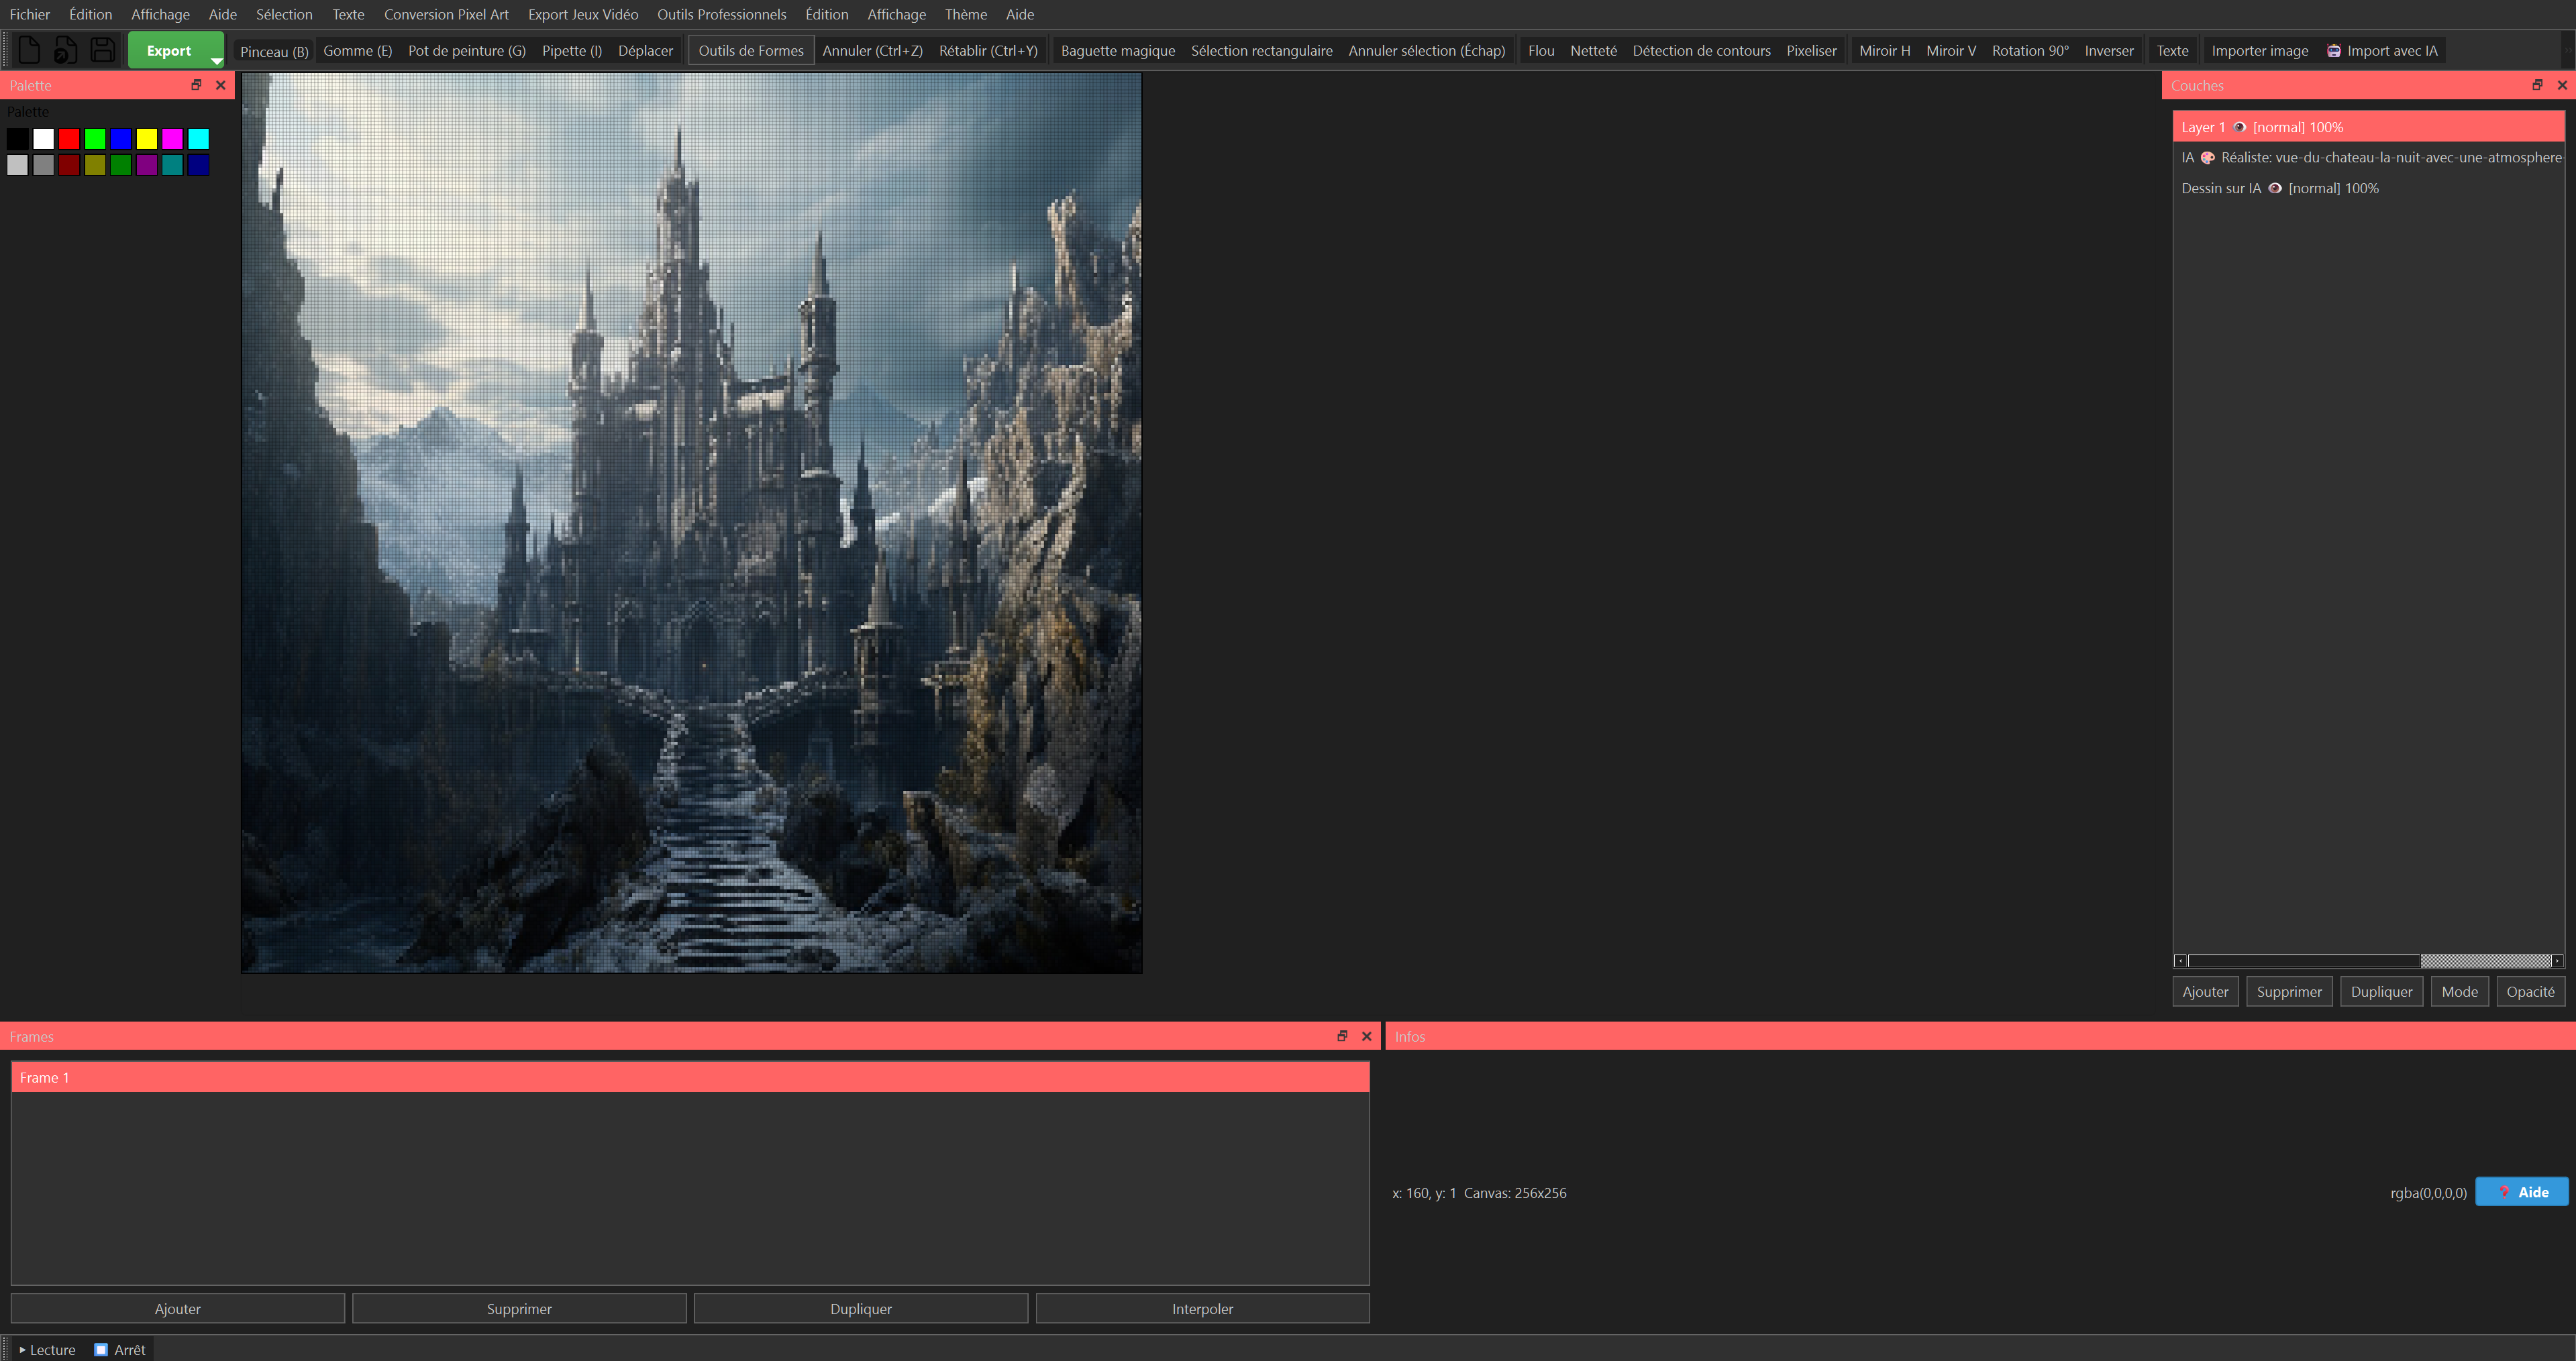Click the open file icon
Viewport: 2576px width, 1361px height.
coord(65,50)
